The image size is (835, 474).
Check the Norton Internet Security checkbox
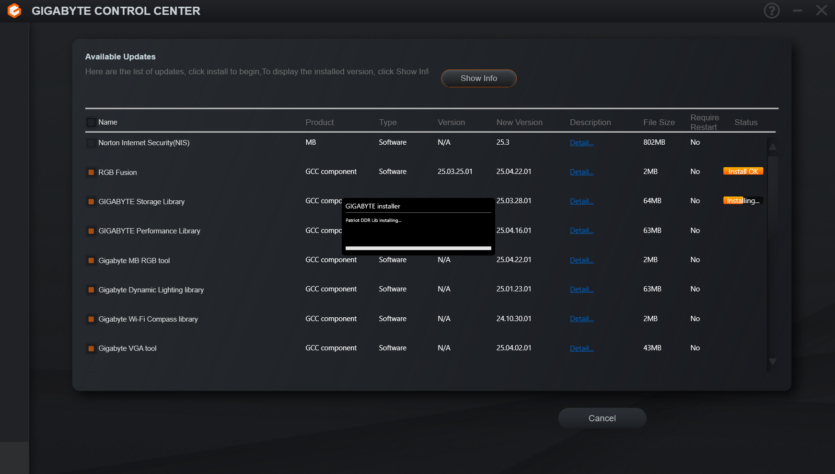(x=91, y=143)
